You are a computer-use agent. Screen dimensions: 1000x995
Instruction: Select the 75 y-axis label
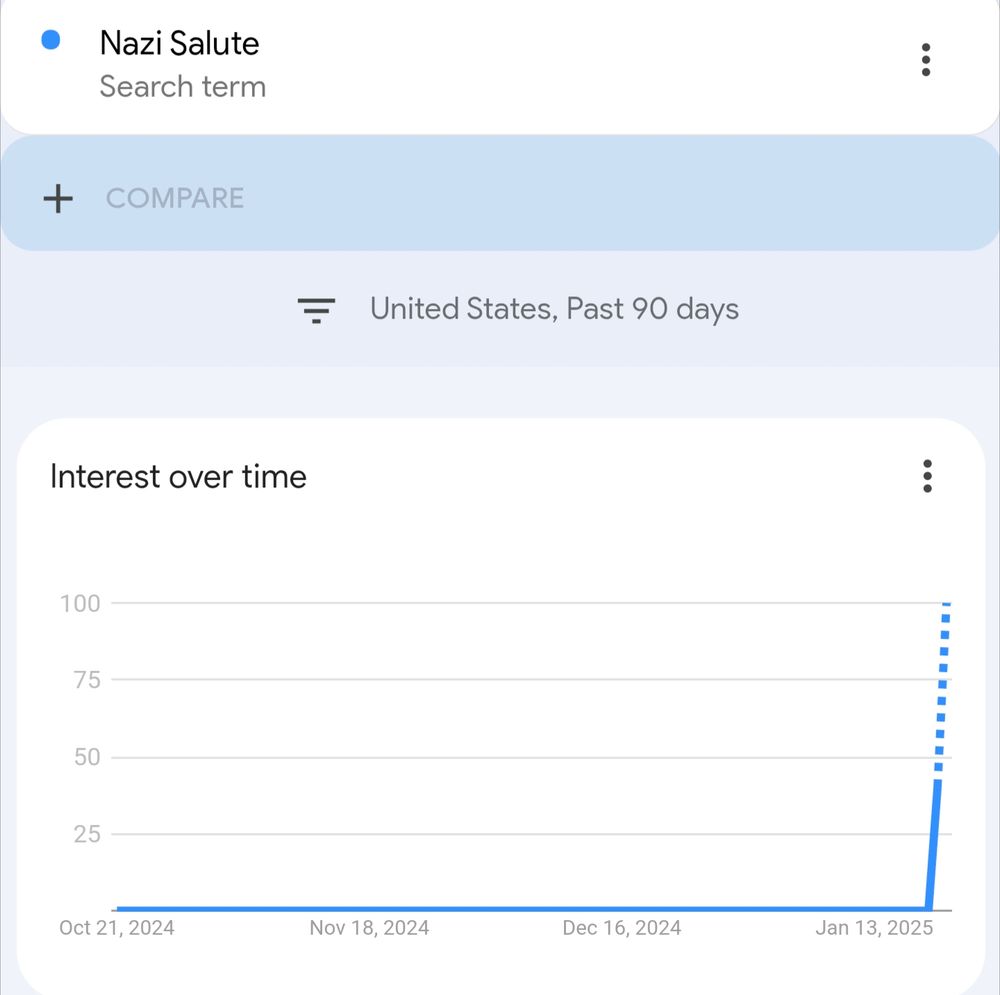pyautogui.click(x=86, y=680)
